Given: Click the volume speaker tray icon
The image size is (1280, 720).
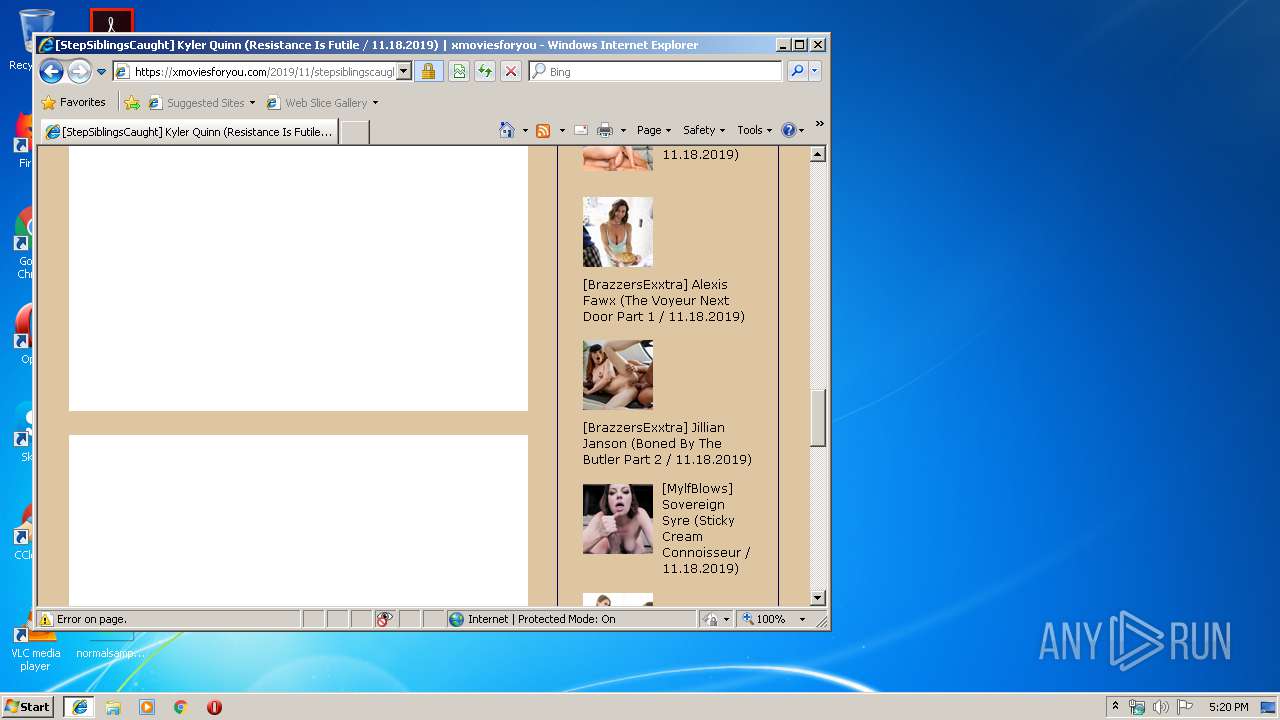Looking at the screenshot, I should [1161, 707].
